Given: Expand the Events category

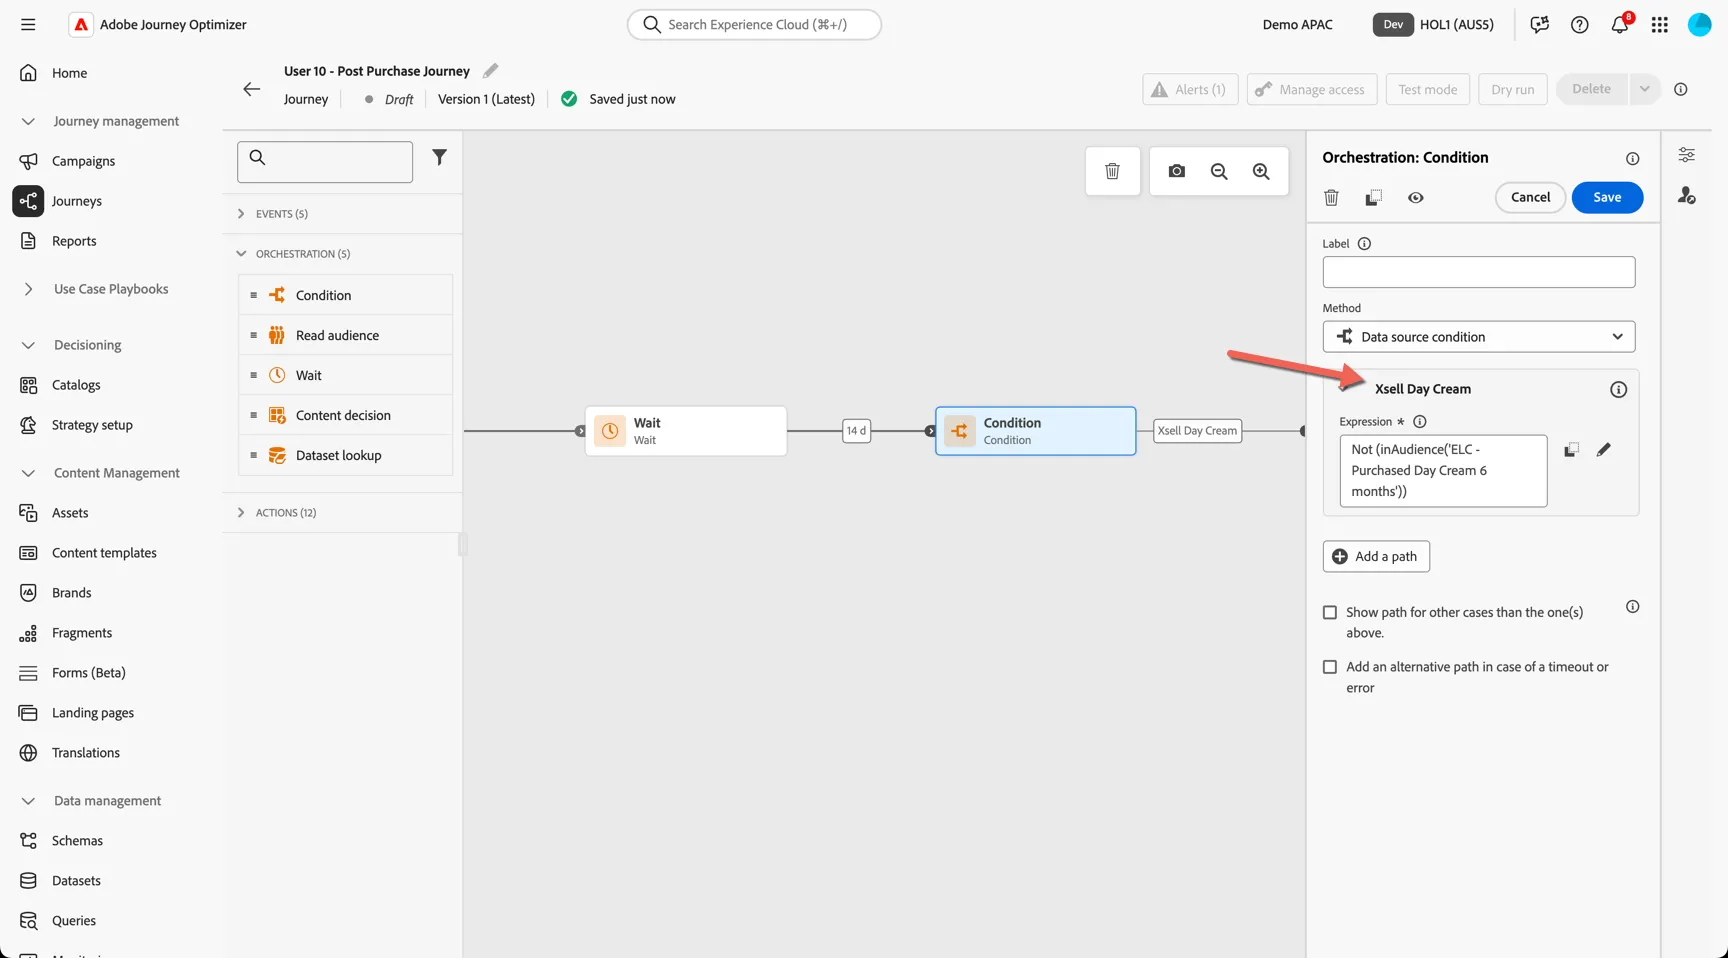Looking at the screenshot, I should 241,214.
